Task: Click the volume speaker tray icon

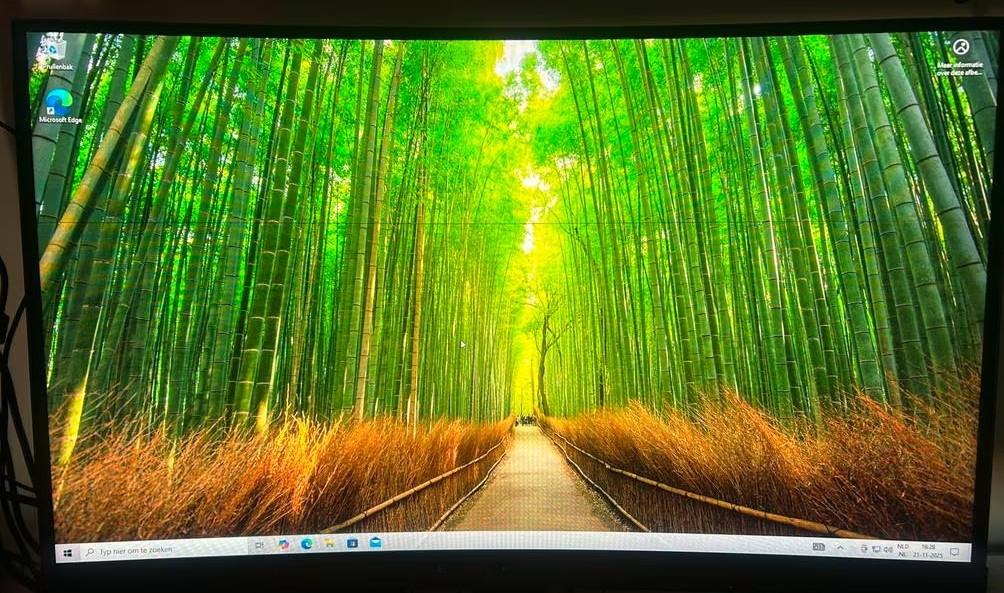Action: tap(889, 549)
